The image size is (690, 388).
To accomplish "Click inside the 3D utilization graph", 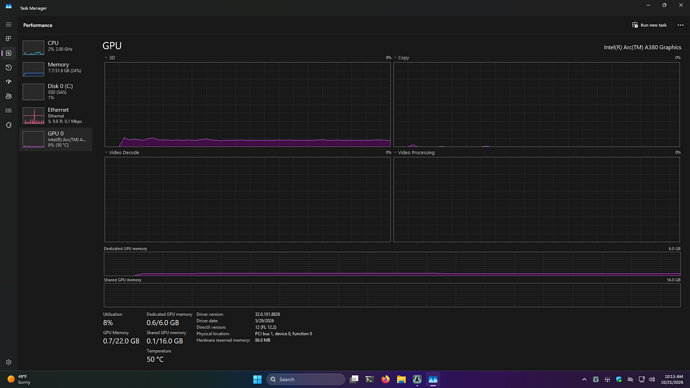I will pyautogui.click(x=247, y=104).
